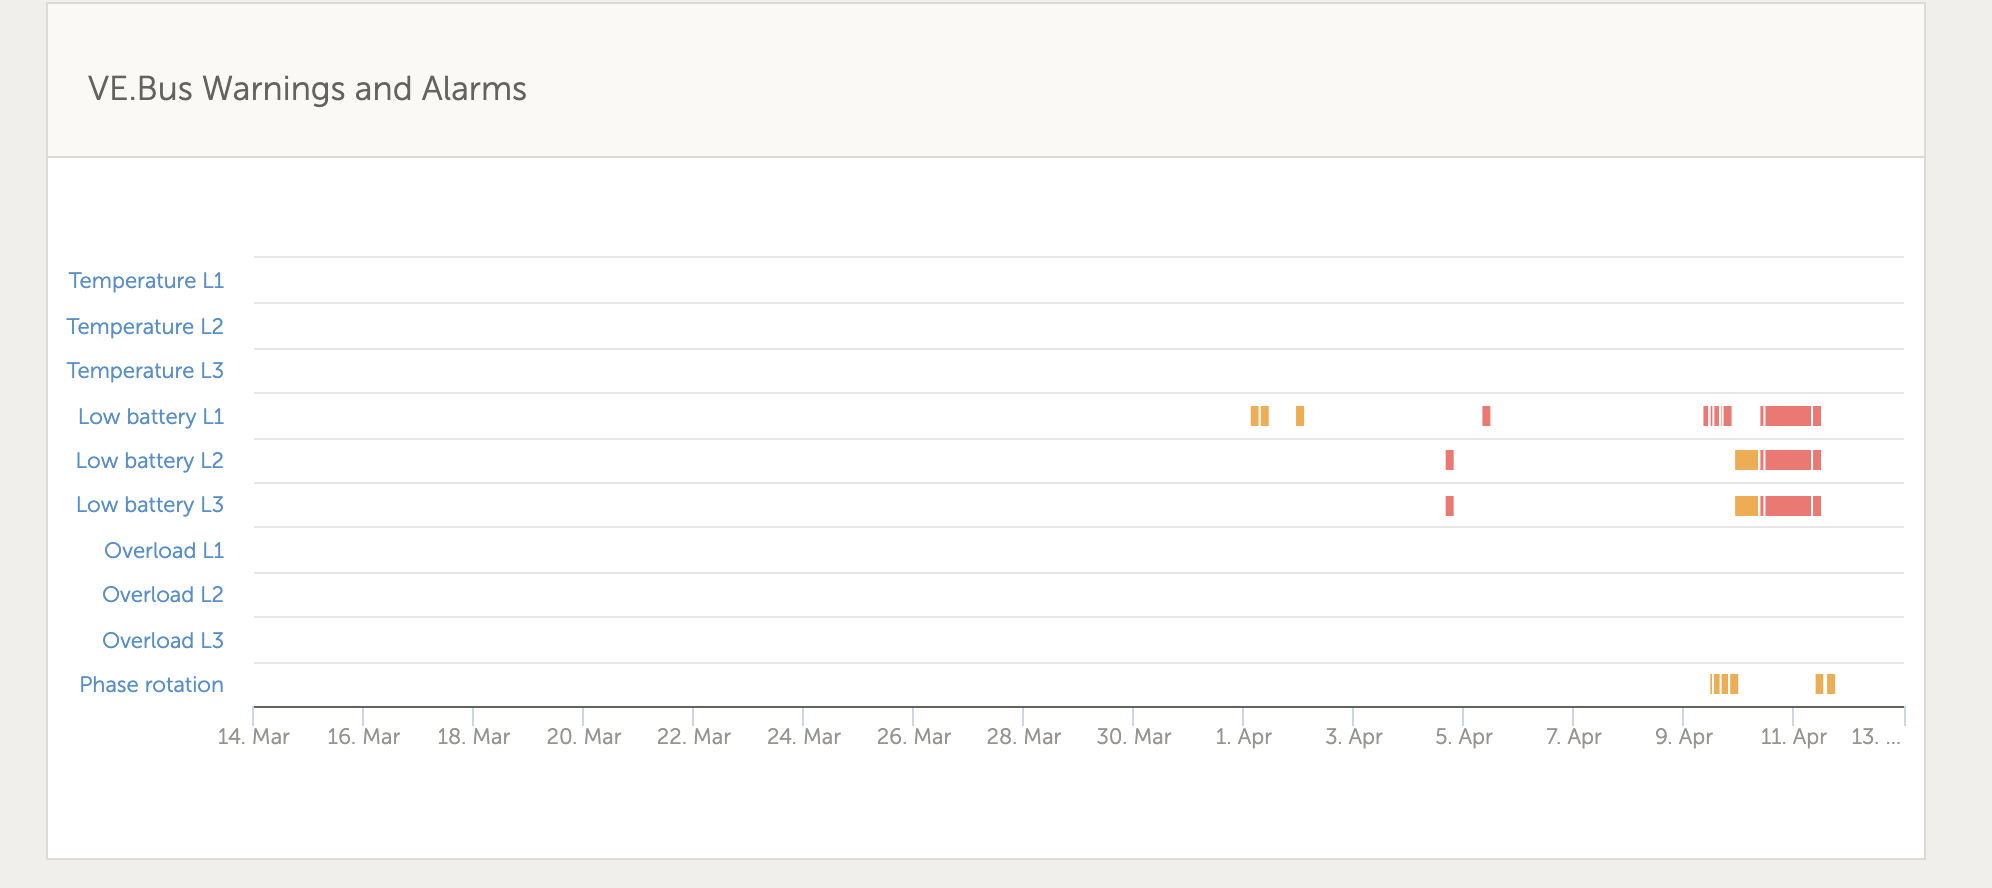The image size is (1992, 888).
Task: Select Low battery L2 red bar before 5 April
Action: click(1449, 460)
